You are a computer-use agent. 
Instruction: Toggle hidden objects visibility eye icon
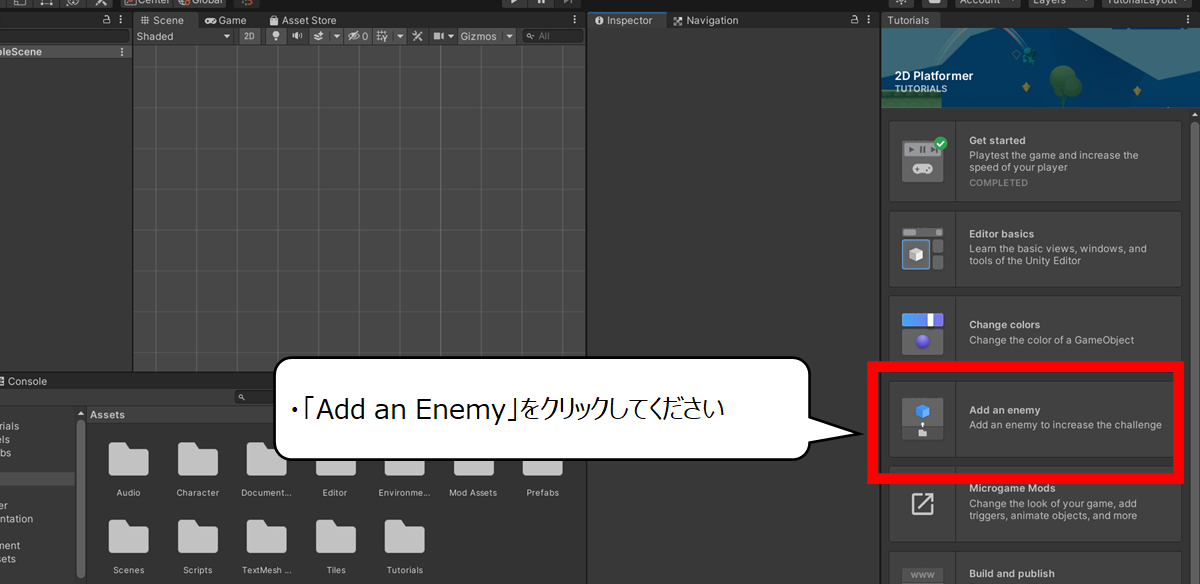coord(357,36)
